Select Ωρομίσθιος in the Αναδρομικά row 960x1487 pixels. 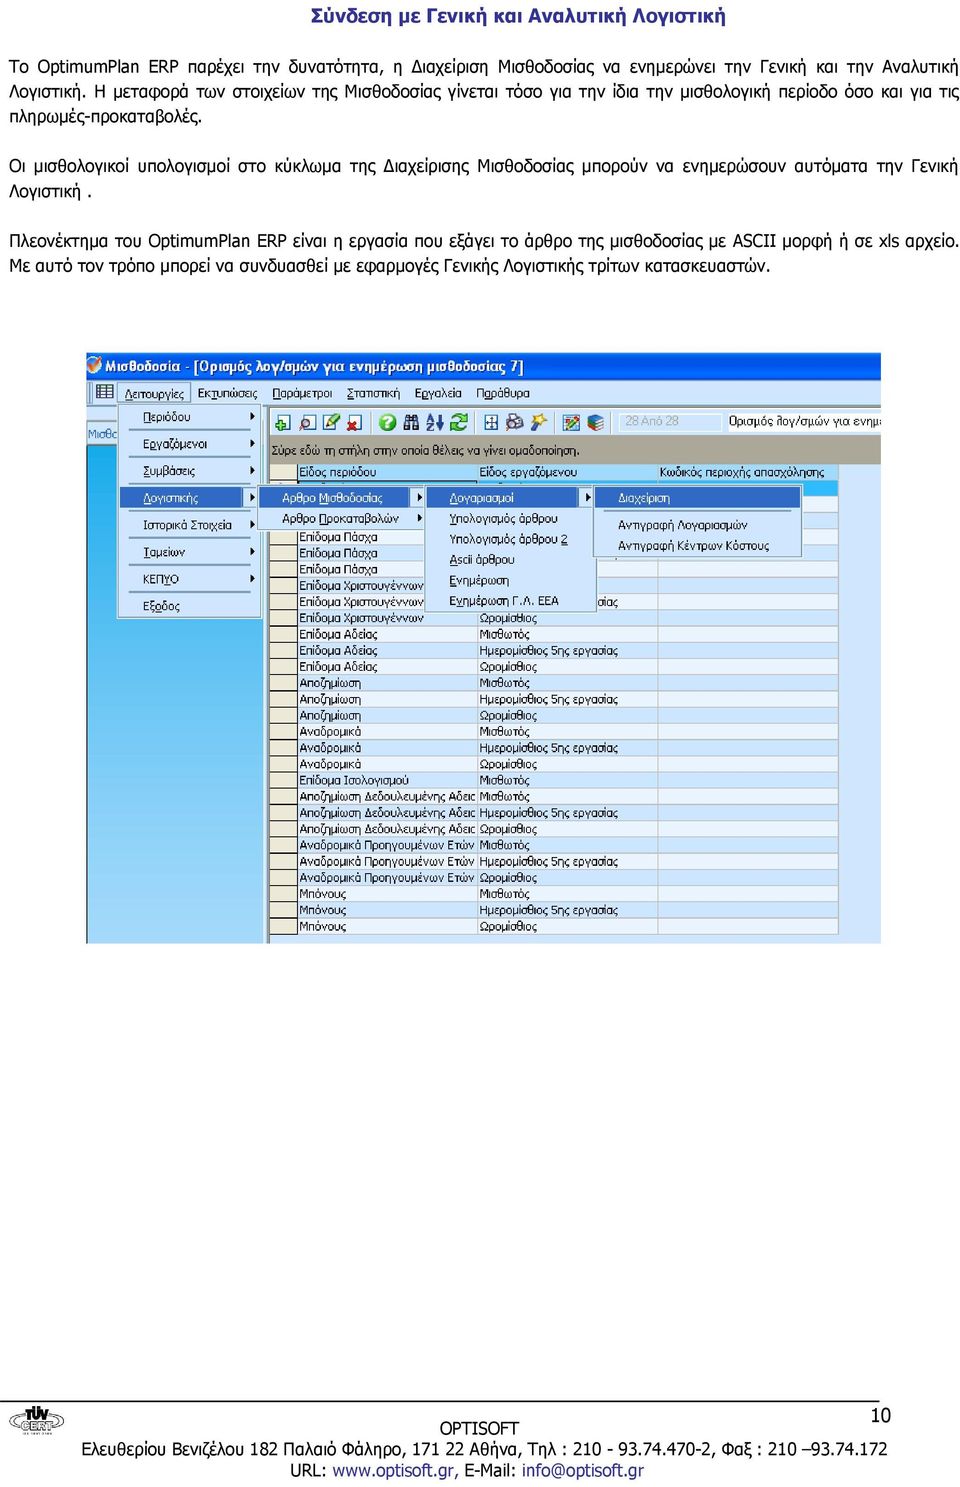pos(567,764)
